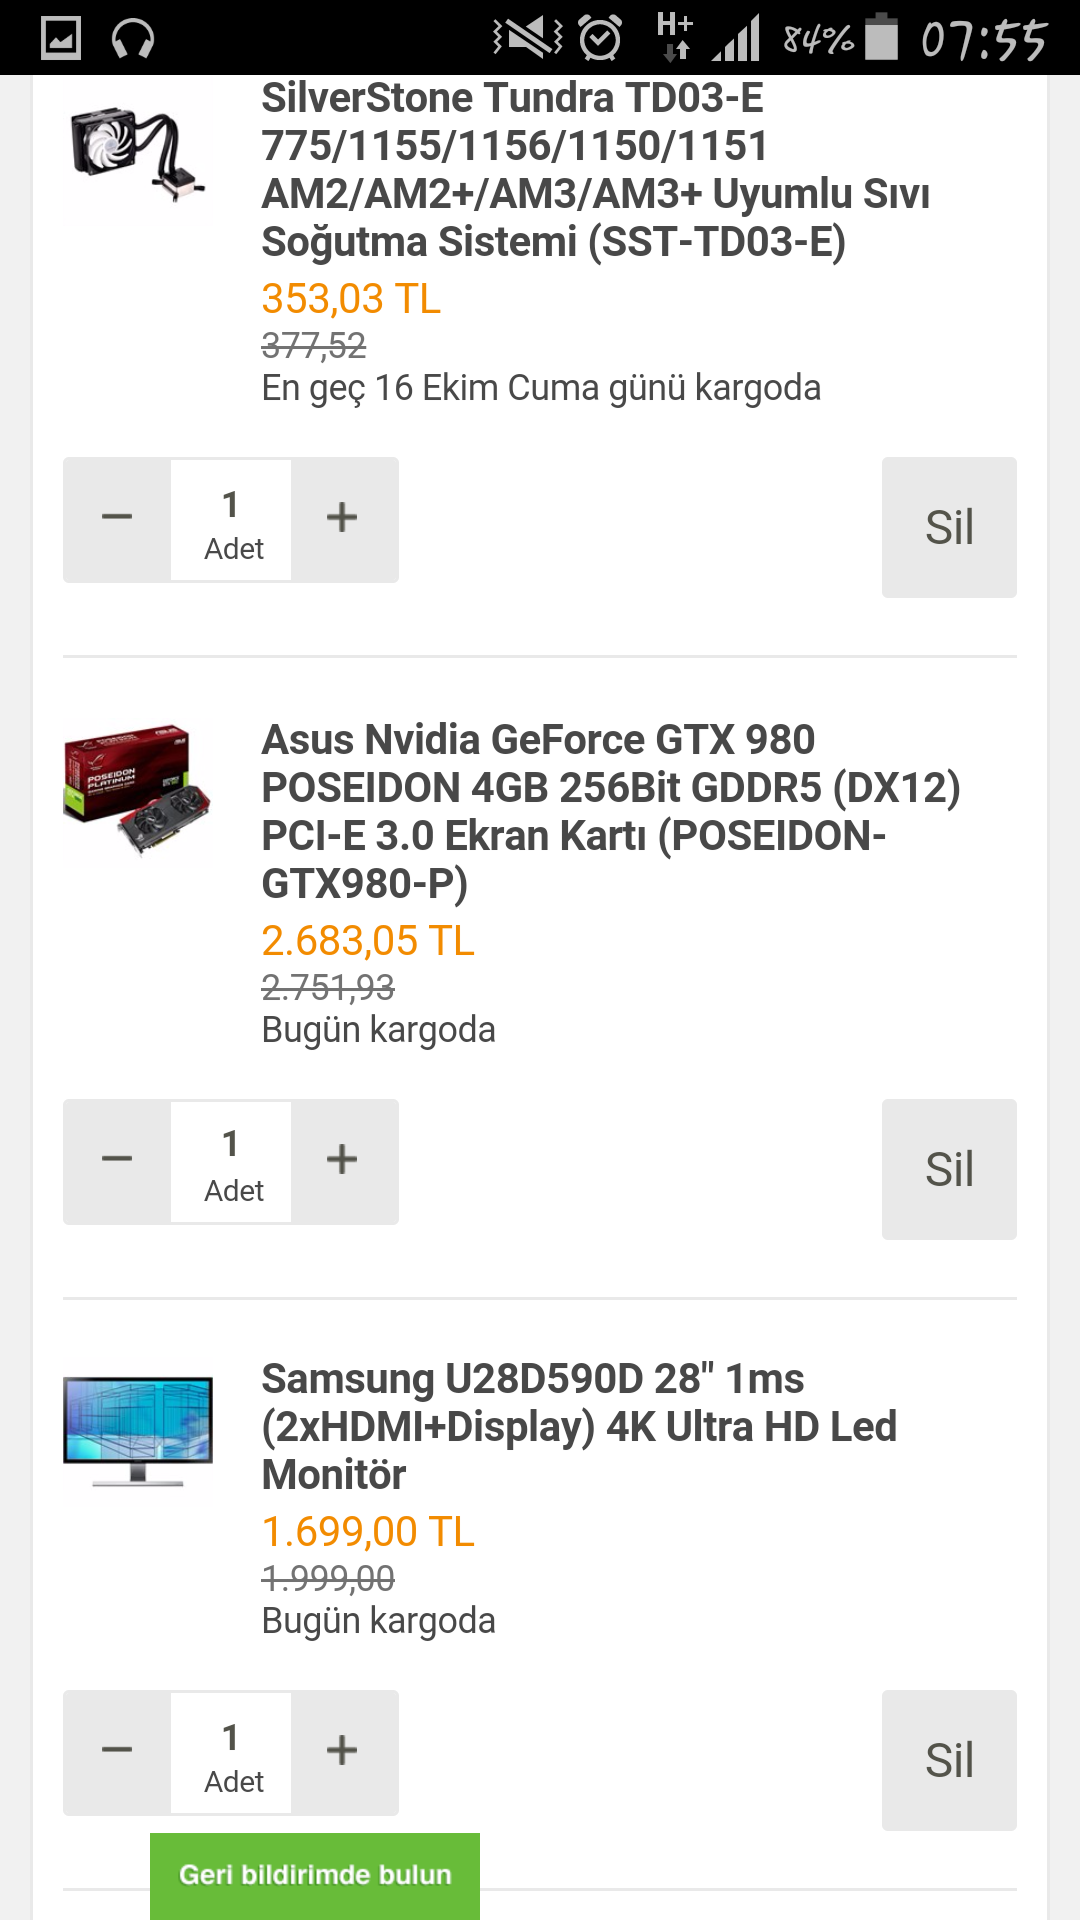Open Samsung U28D590D 28" monitor title link
The width and height of the screenshot is (1080, 1920).
tap(579, 1426)
